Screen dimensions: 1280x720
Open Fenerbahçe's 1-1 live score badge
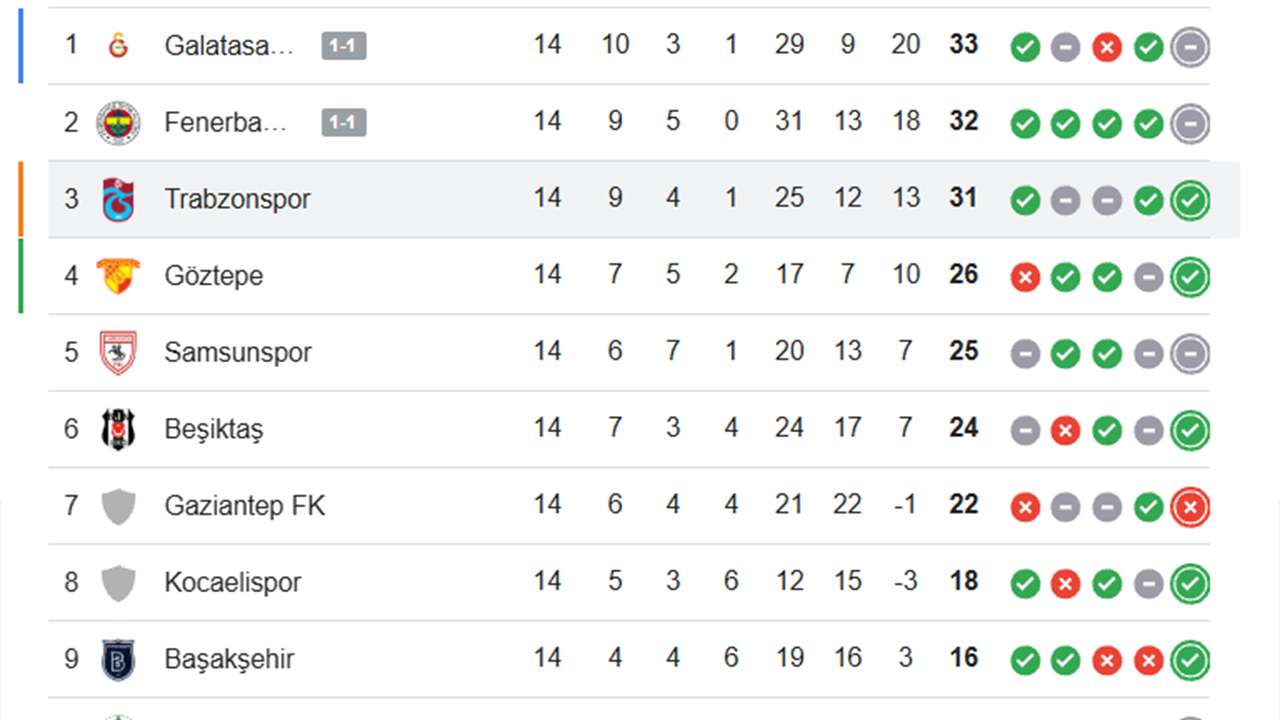[x=343, y=123]
